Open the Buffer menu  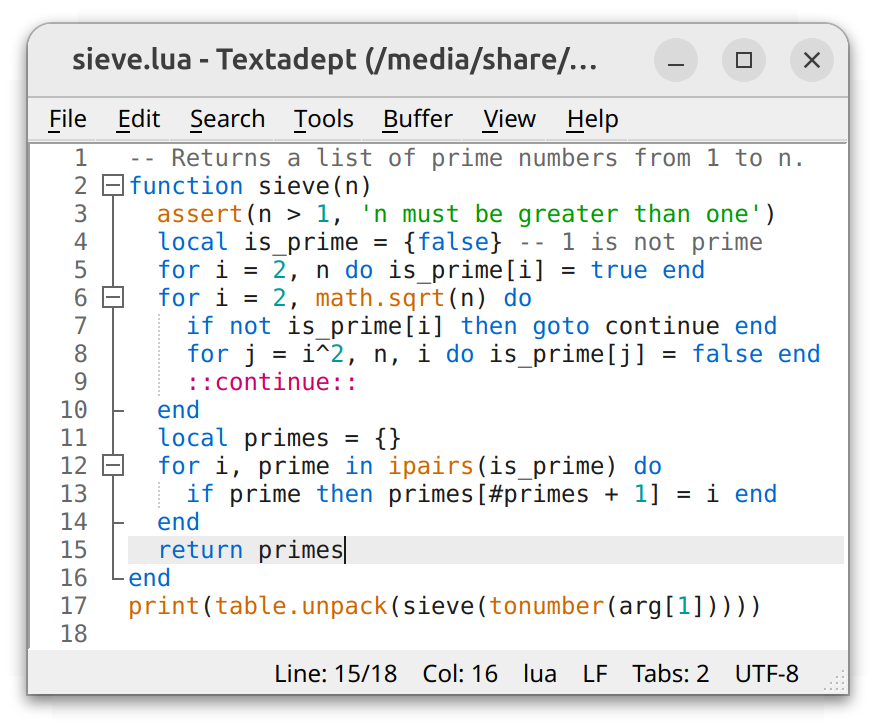point(418,119)
